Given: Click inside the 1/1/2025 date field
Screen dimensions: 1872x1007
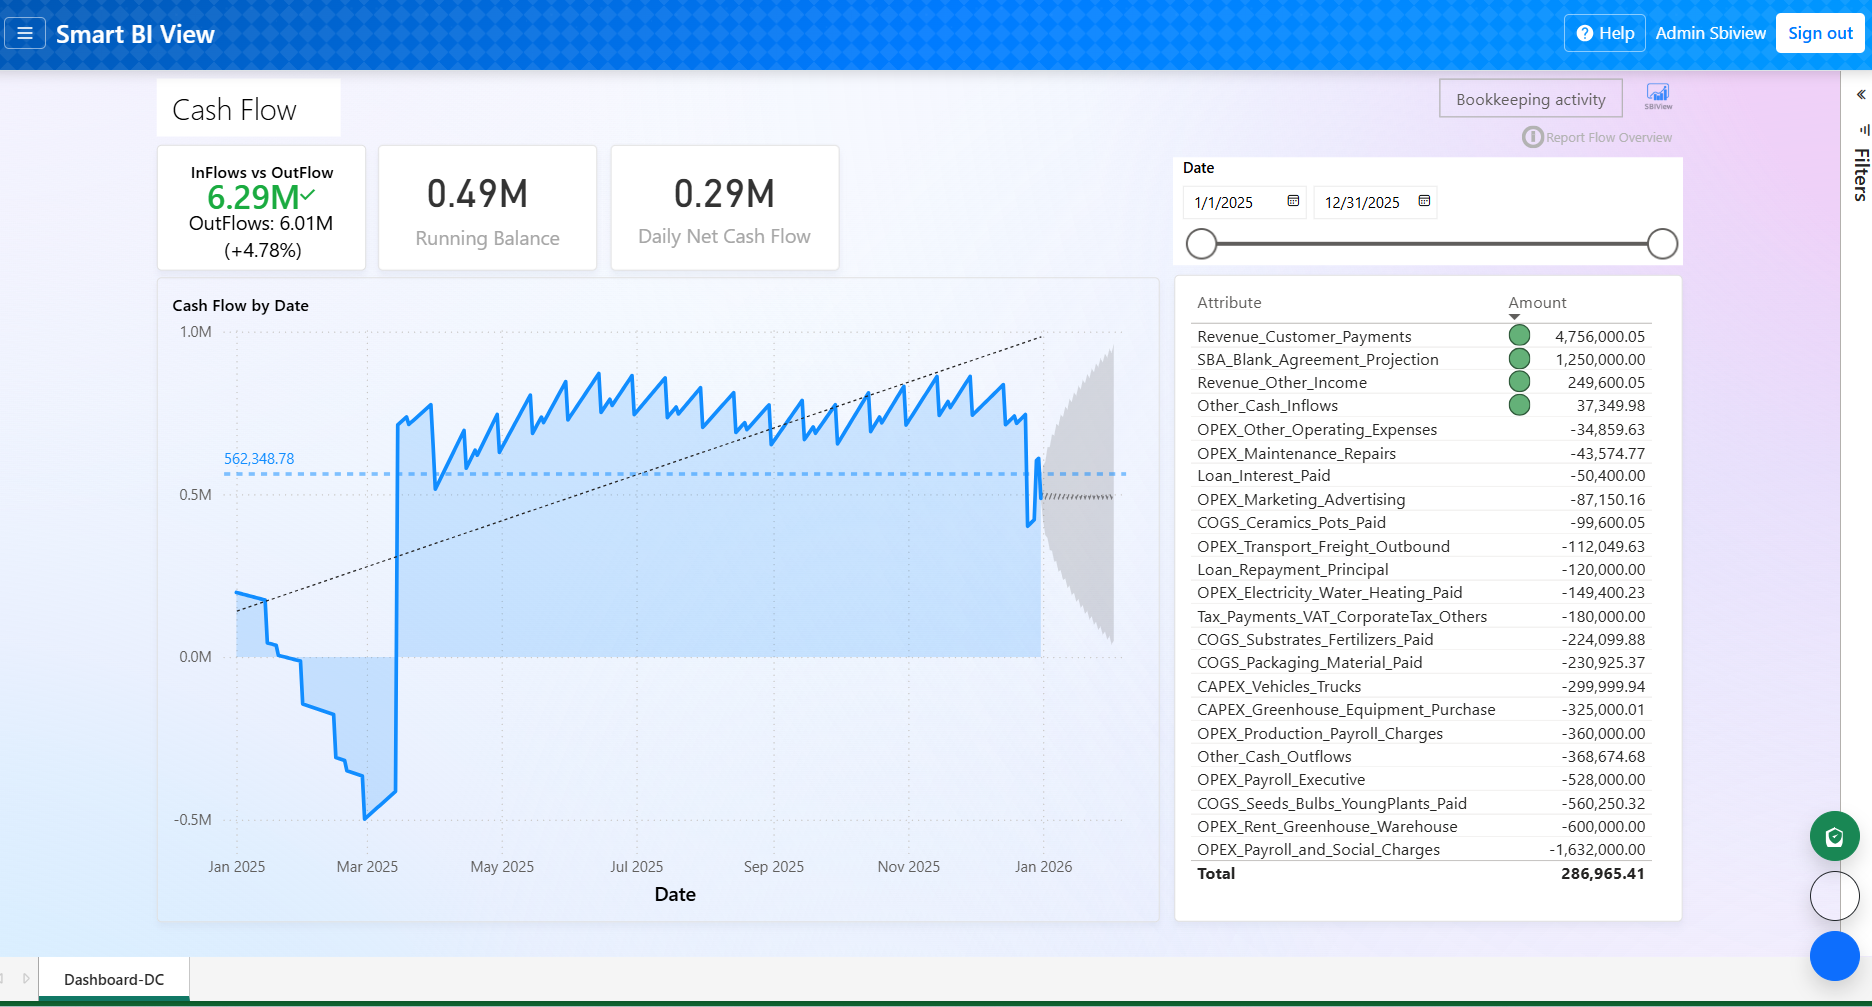Looking at the screenshot, I should pyautogui.click(x=1230, y=202).
